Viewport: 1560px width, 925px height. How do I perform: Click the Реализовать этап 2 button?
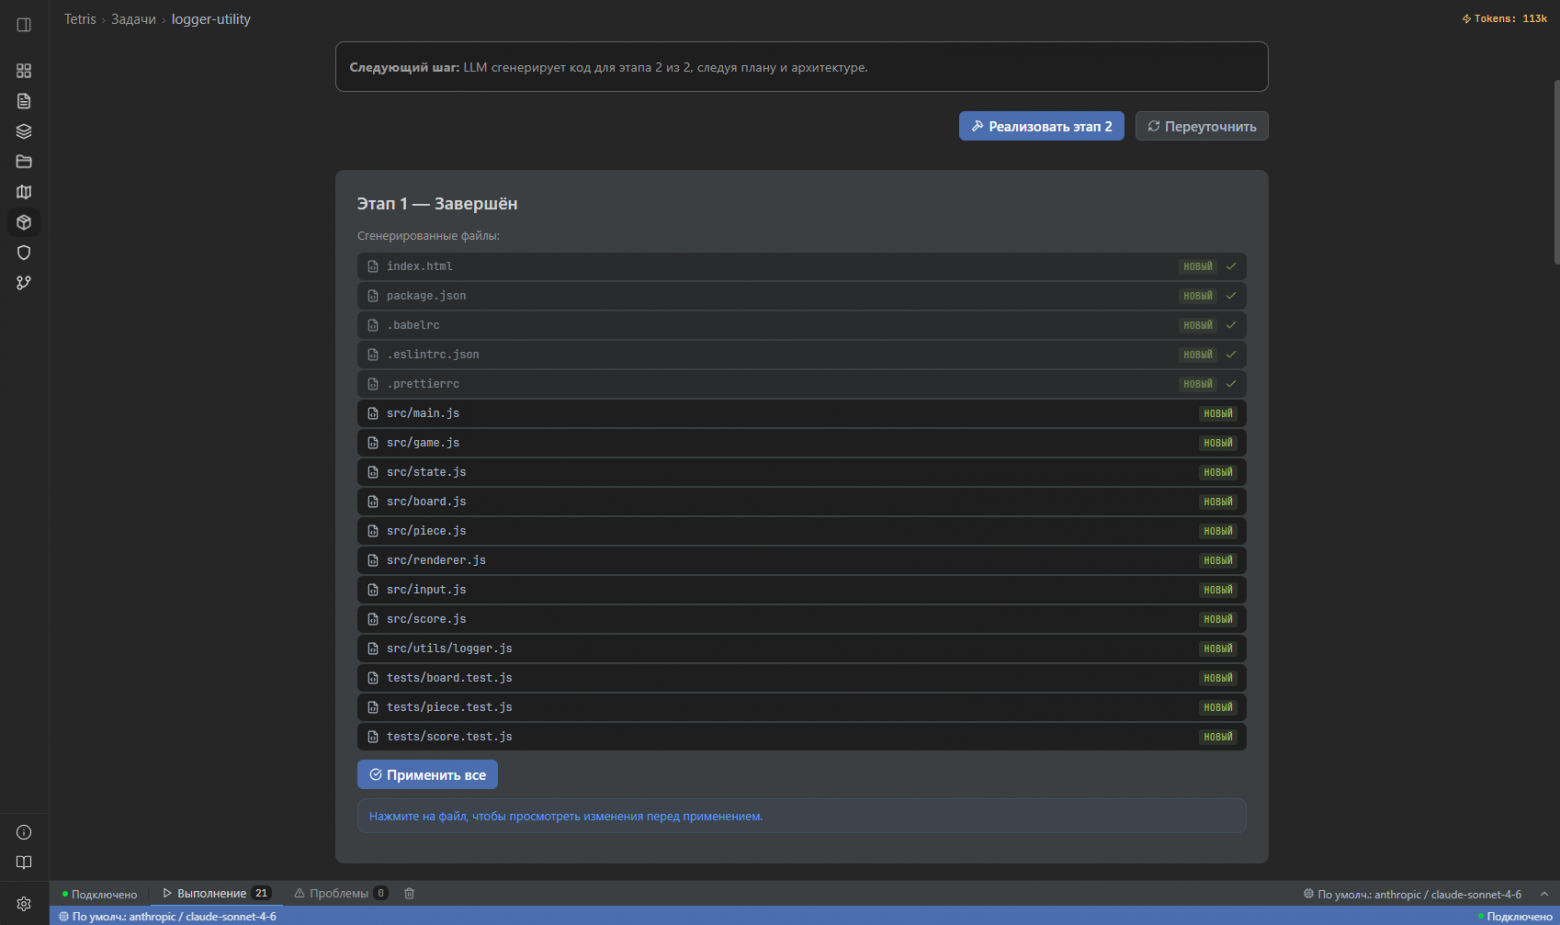coord(1041,126)
